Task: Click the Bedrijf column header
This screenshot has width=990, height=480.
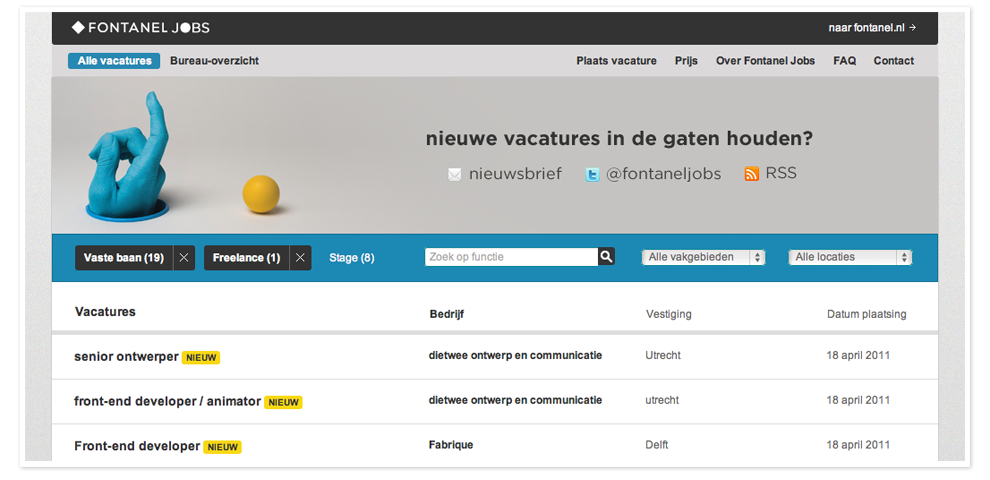Action: (446, 314)
